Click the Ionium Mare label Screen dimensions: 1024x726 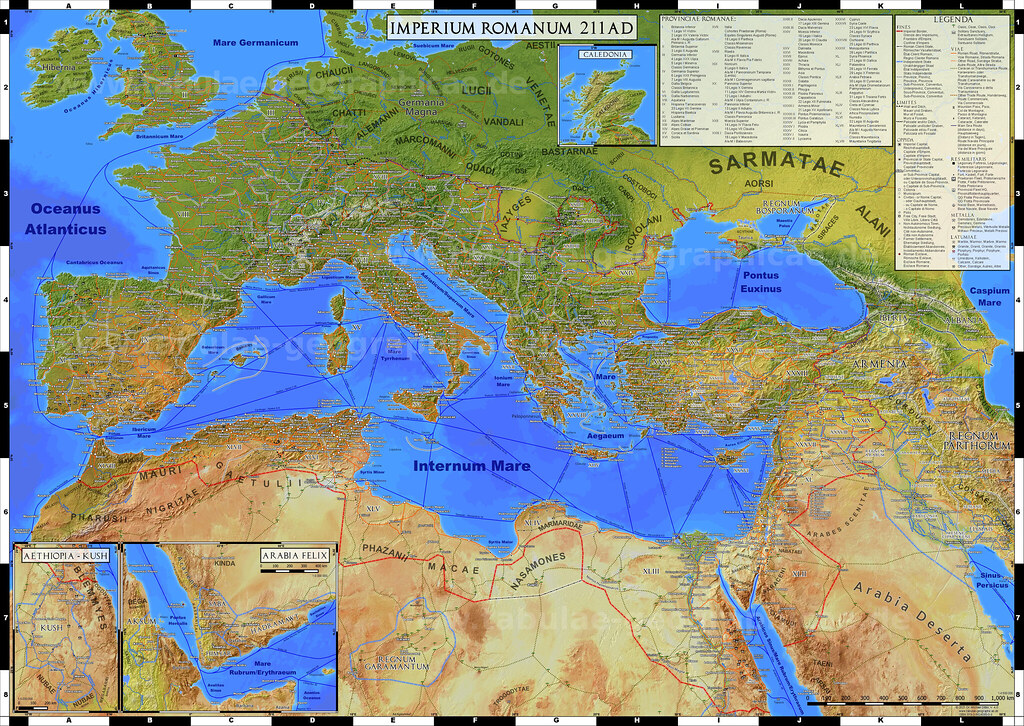[504, 381]
